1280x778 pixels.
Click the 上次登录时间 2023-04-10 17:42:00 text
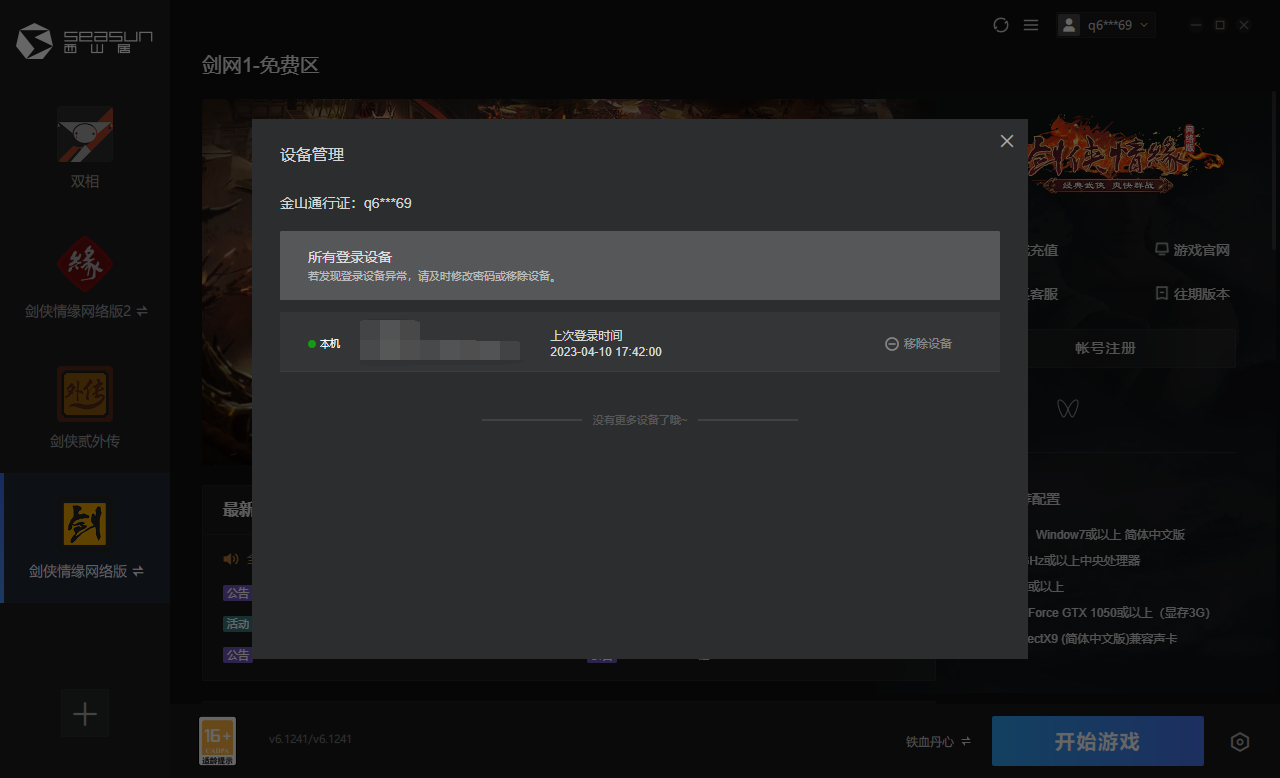coord(606,343)
